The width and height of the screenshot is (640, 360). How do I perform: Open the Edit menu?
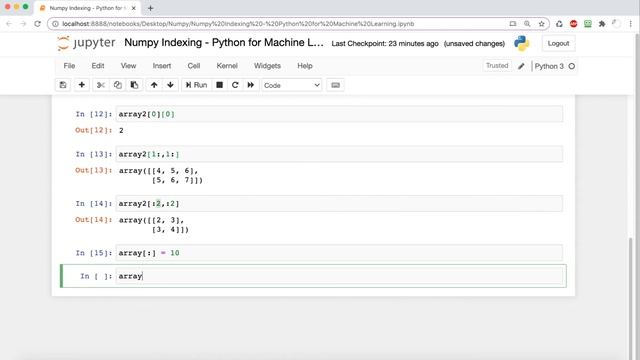pyautogui.click(x=98, y=66)
